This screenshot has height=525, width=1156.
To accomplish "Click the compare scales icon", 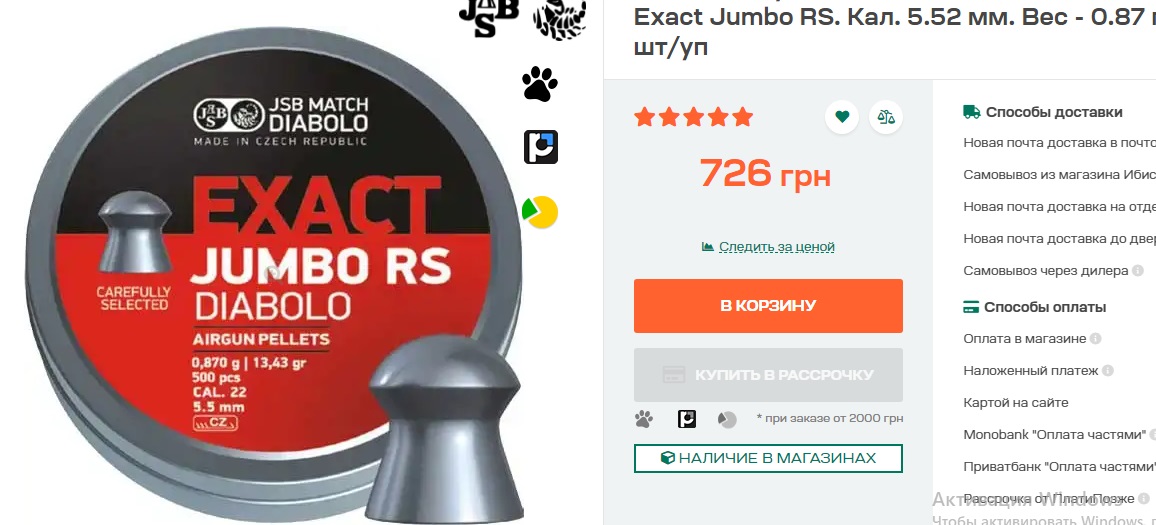I will (x=885, y=117).
